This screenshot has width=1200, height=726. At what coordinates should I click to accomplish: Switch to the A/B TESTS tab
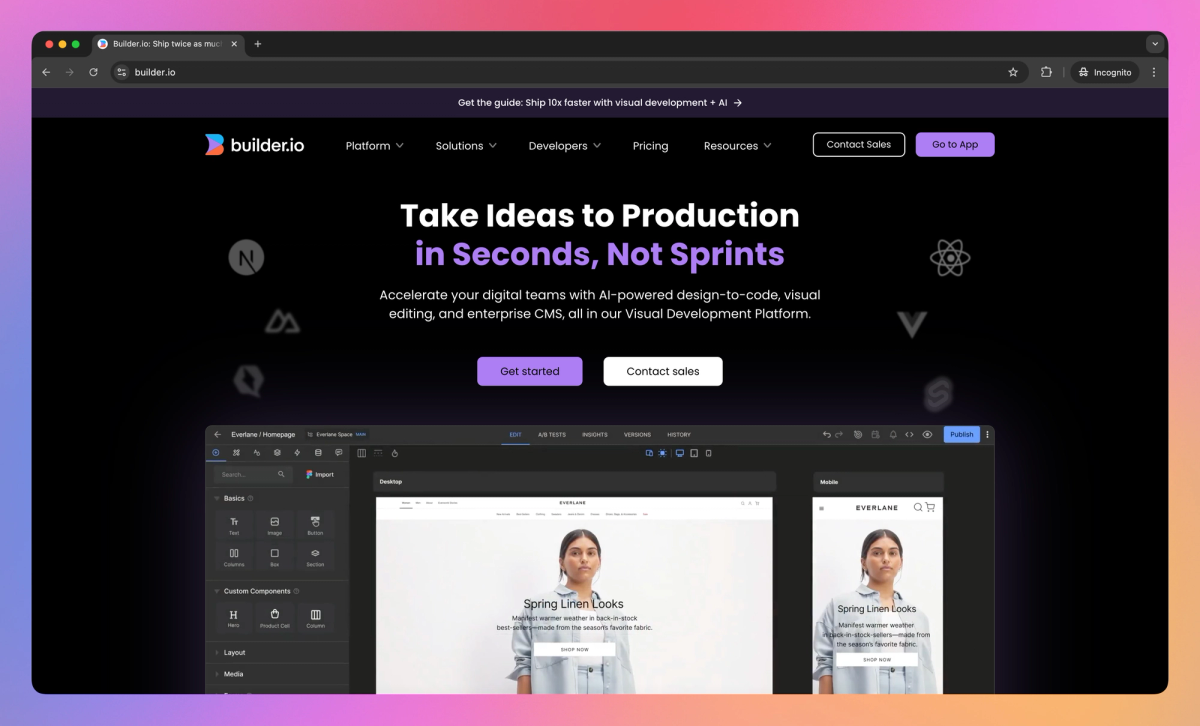pos(552,435)
